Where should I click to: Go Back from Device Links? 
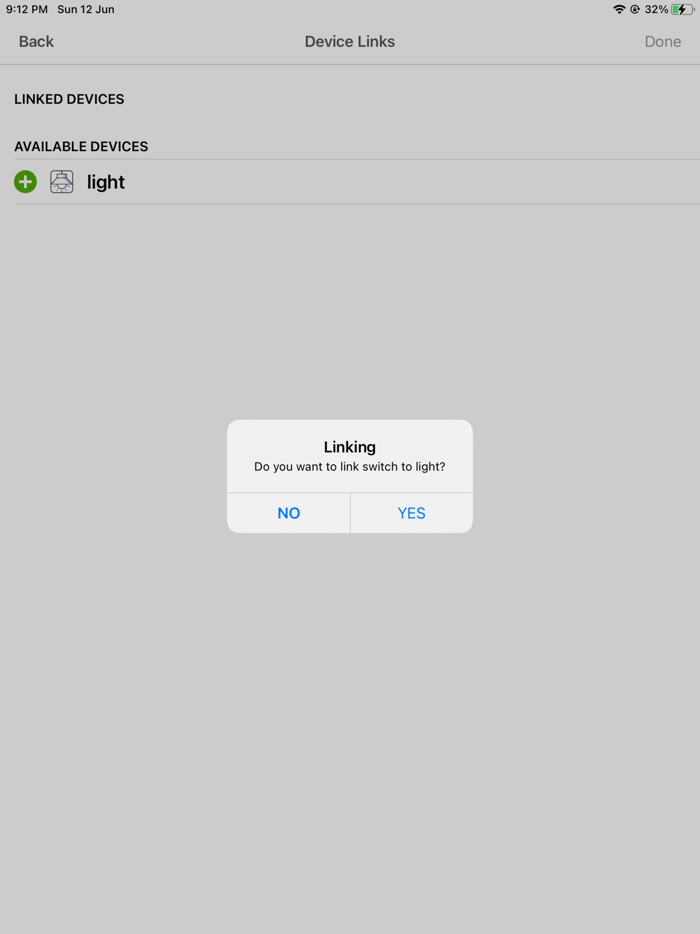click(36, 42)
